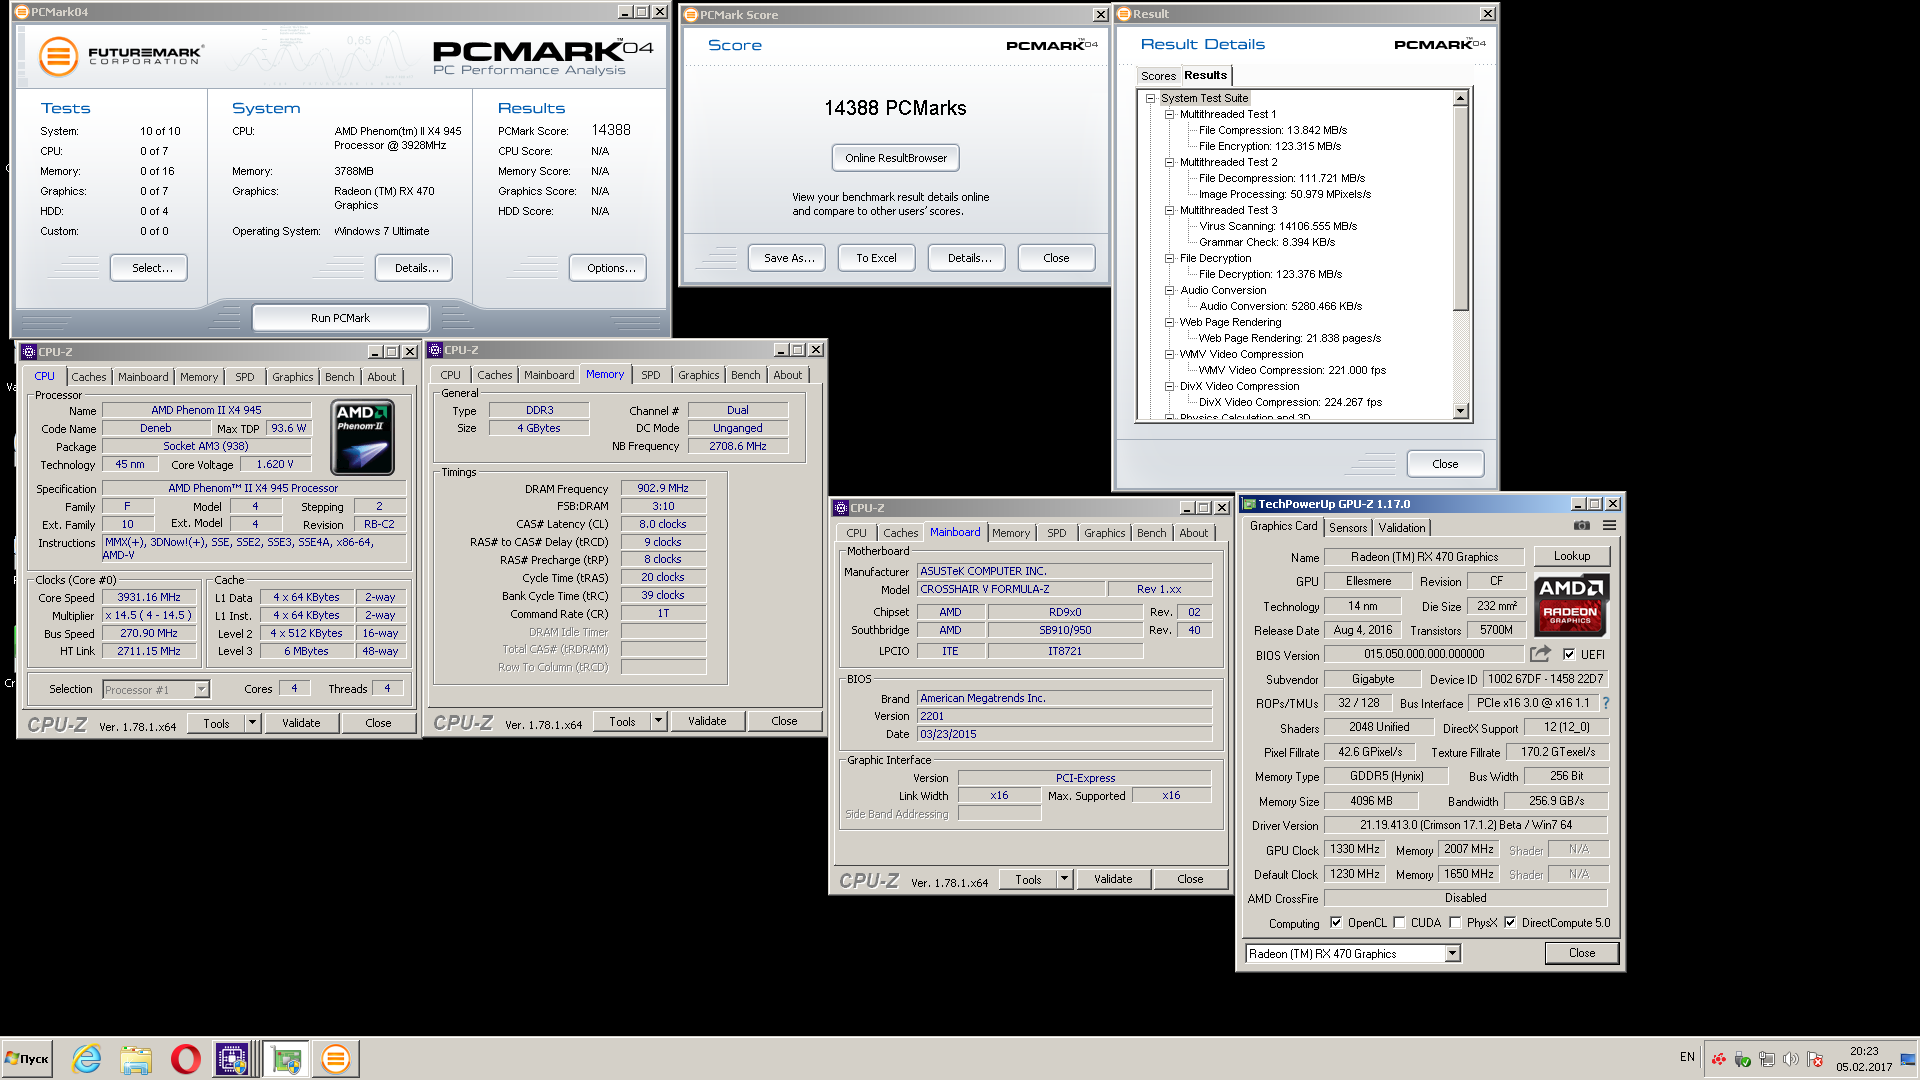Click PCMark04 title bar orange icon
The width and height of the screenshot is (1920, 1080).
pyautogui.click(x=22, y=12)
